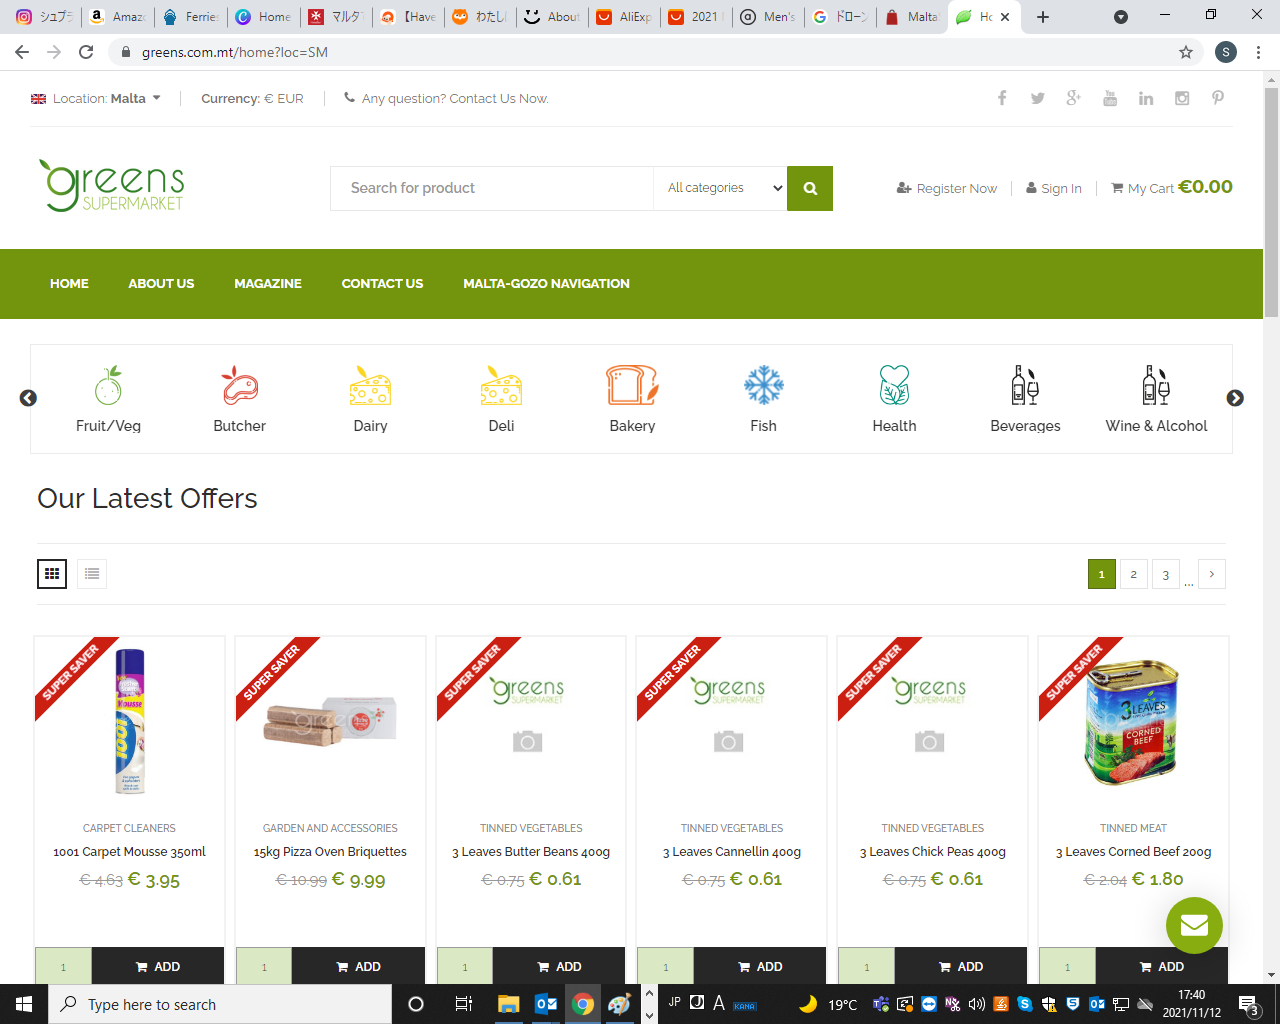This screenshot has height=1024, width=1280.
Task: Add 3 Leaves Corned Beef to cart
Action: click(1161, 966)
